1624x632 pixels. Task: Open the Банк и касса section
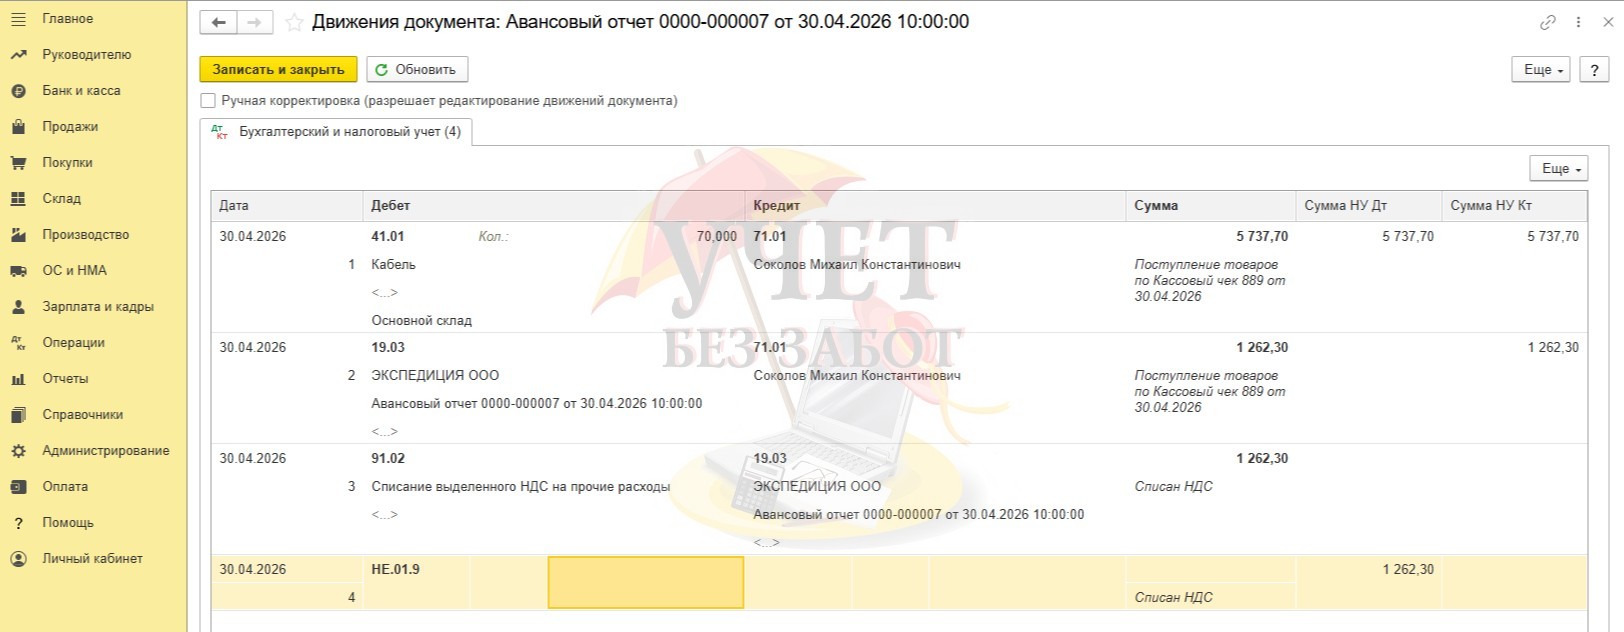tap(81, 91)
